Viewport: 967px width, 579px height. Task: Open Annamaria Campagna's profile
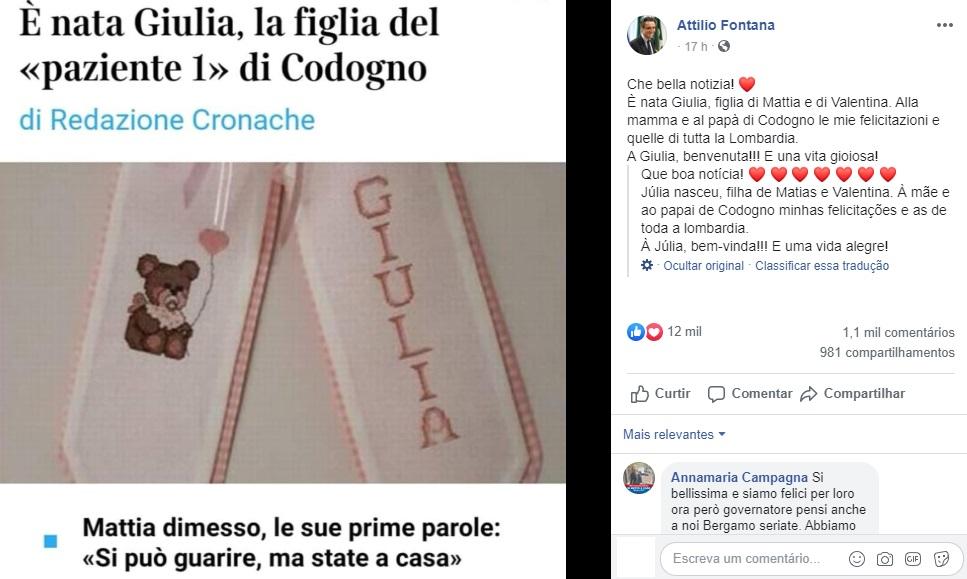pyautogui.click(x=739, y=477)
